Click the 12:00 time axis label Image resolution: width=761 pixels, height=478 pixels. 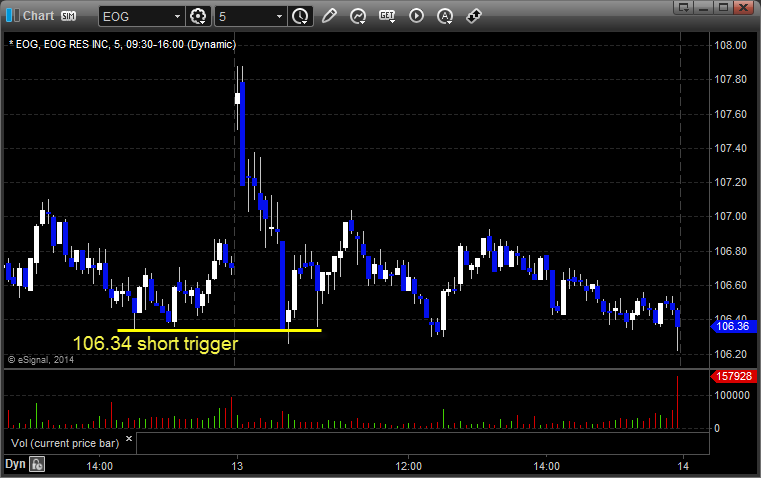click(x=409, y=466)
